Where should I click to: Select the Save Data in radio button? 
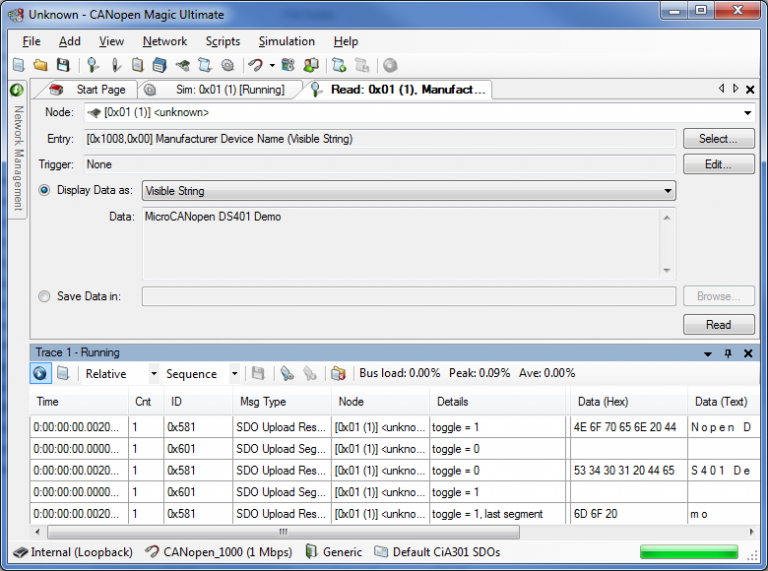click(x=44, y=296)
